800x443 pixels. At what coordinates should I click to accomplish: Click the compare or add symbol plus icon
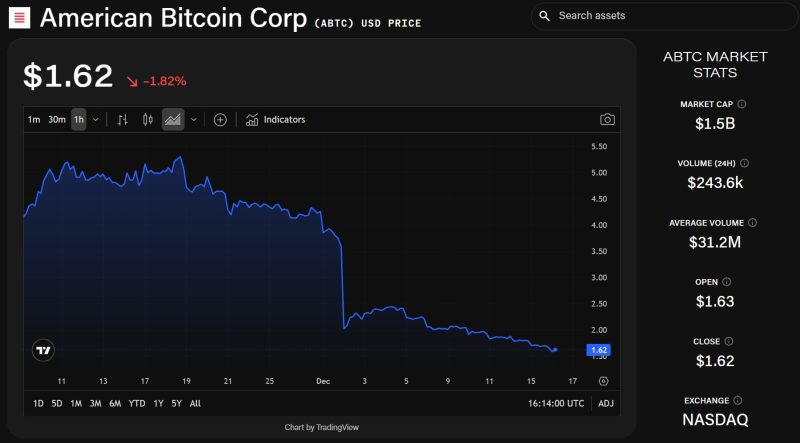click(220, 120)
